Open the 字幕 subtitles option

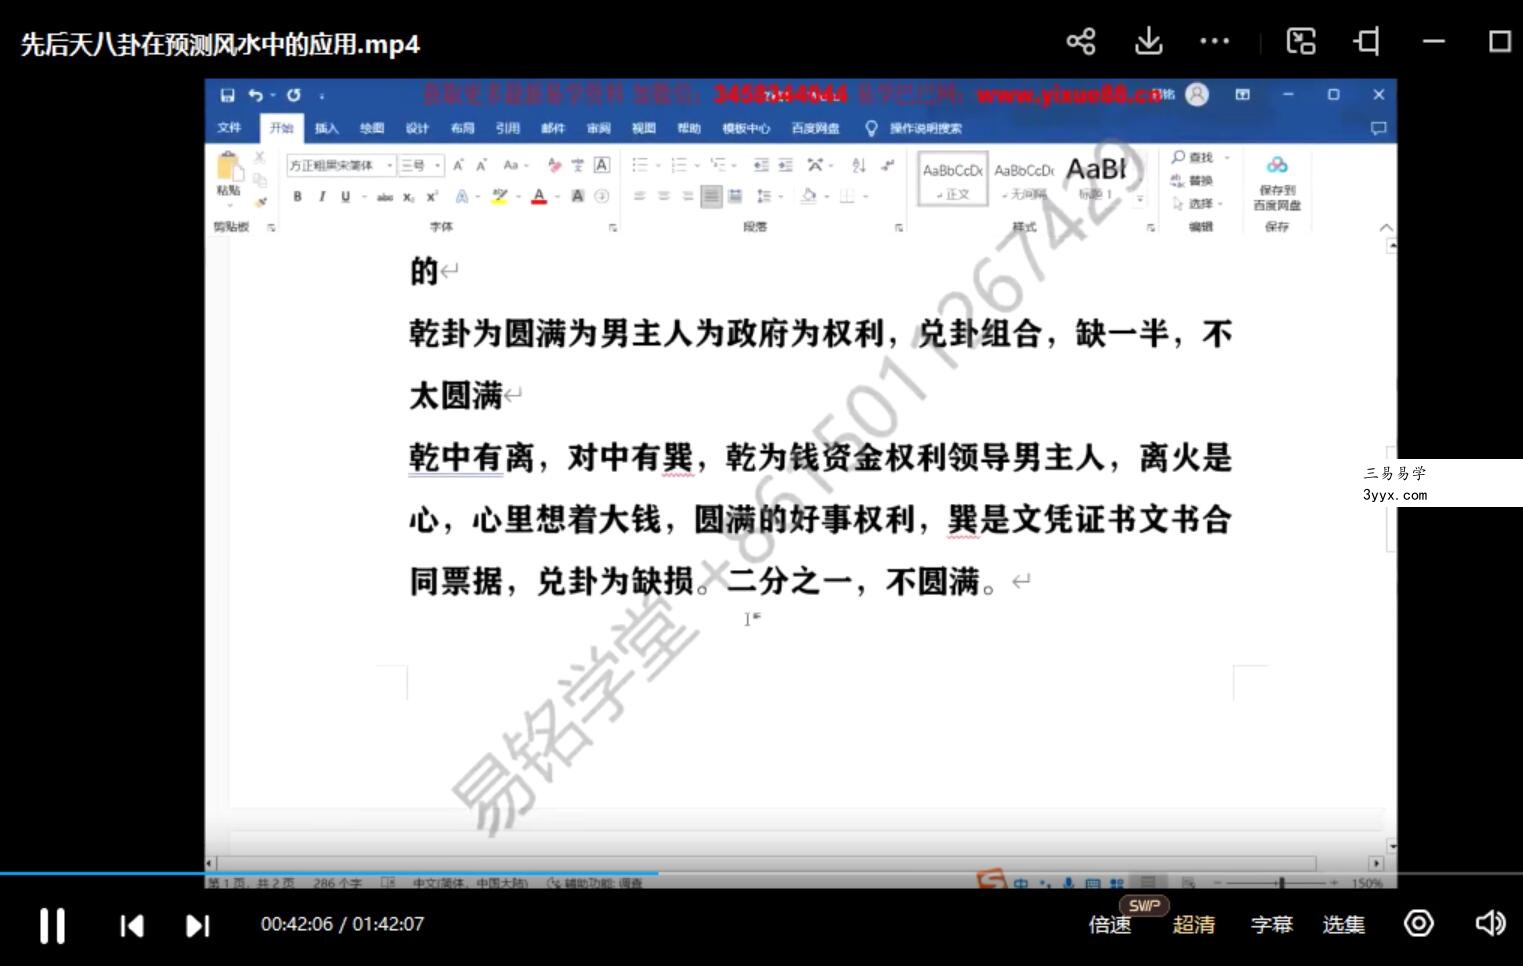pyautogui.click(x=1272, y=925)
